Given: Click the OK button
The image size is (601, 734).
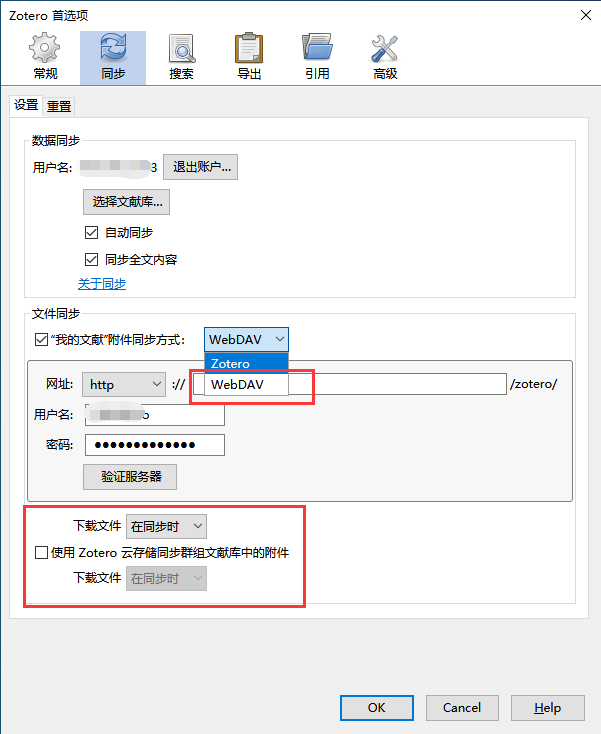Looking at the screenshot, I should tap(377, 708).
